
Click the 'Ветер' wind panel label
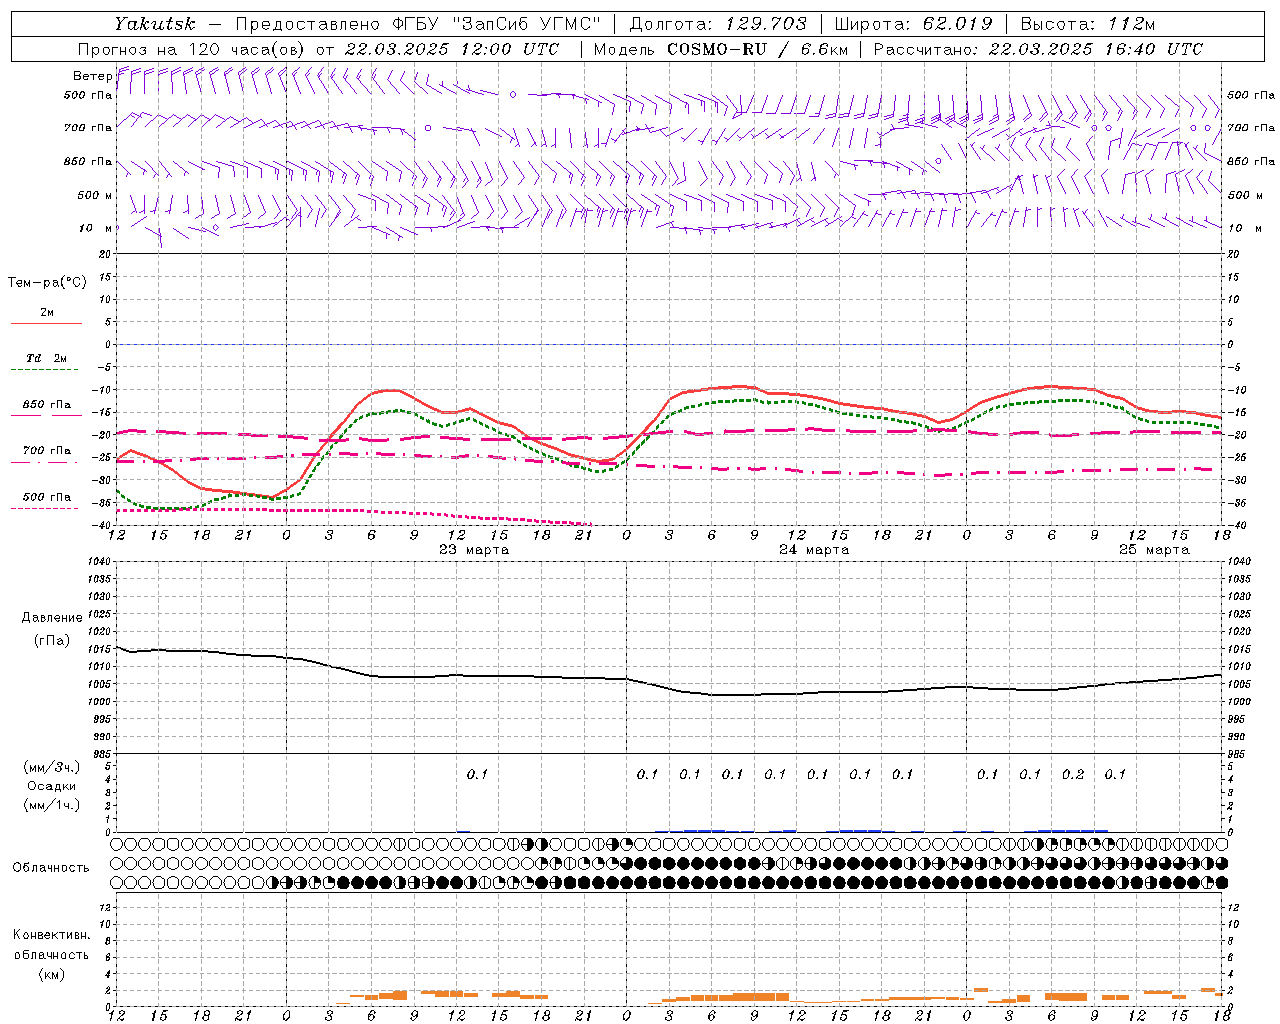point(92,76)
